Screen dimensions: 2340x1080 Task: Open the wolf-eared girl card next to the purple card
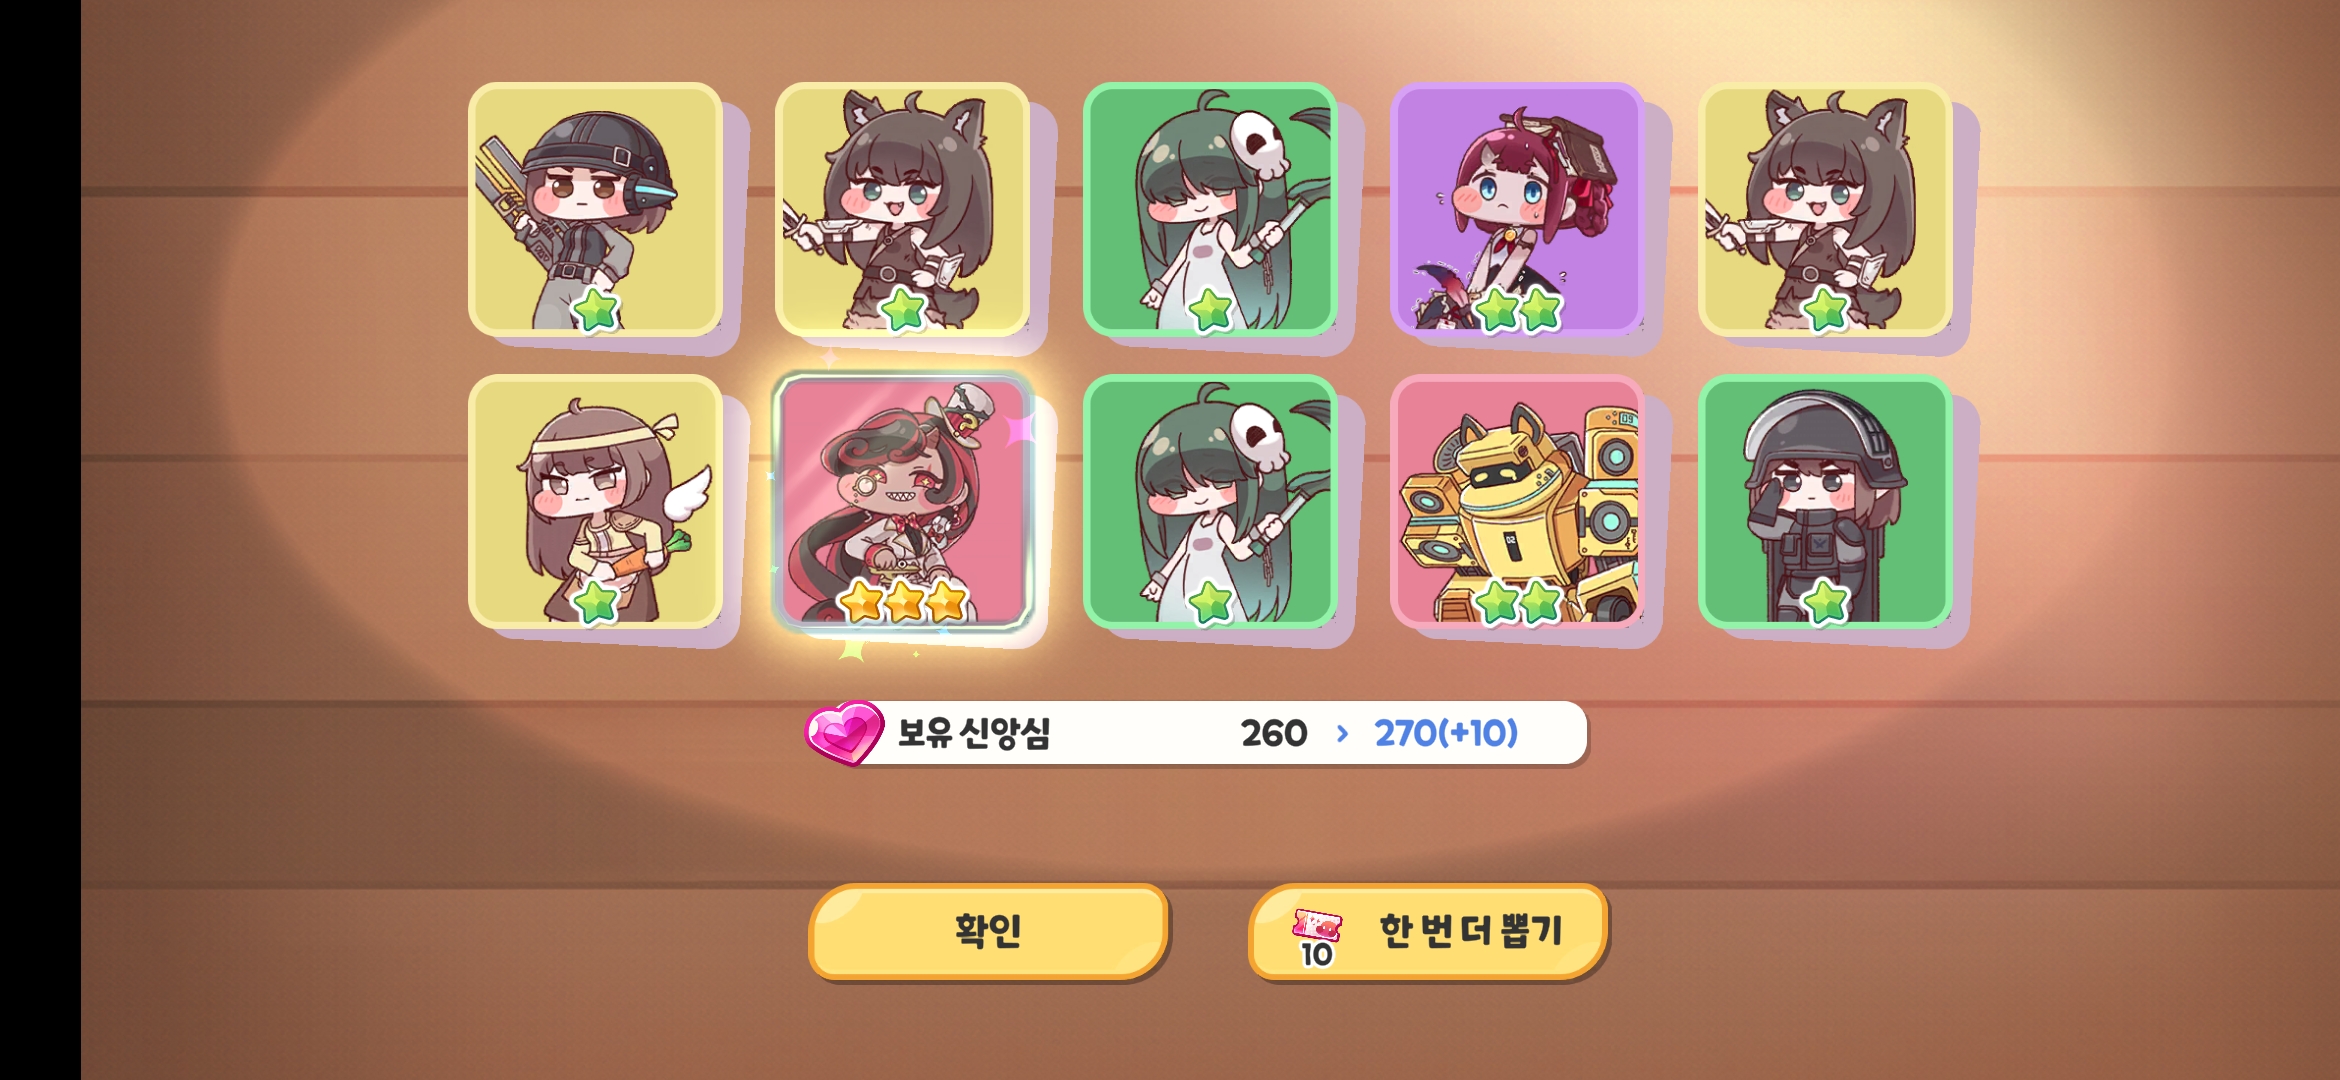1825,209
